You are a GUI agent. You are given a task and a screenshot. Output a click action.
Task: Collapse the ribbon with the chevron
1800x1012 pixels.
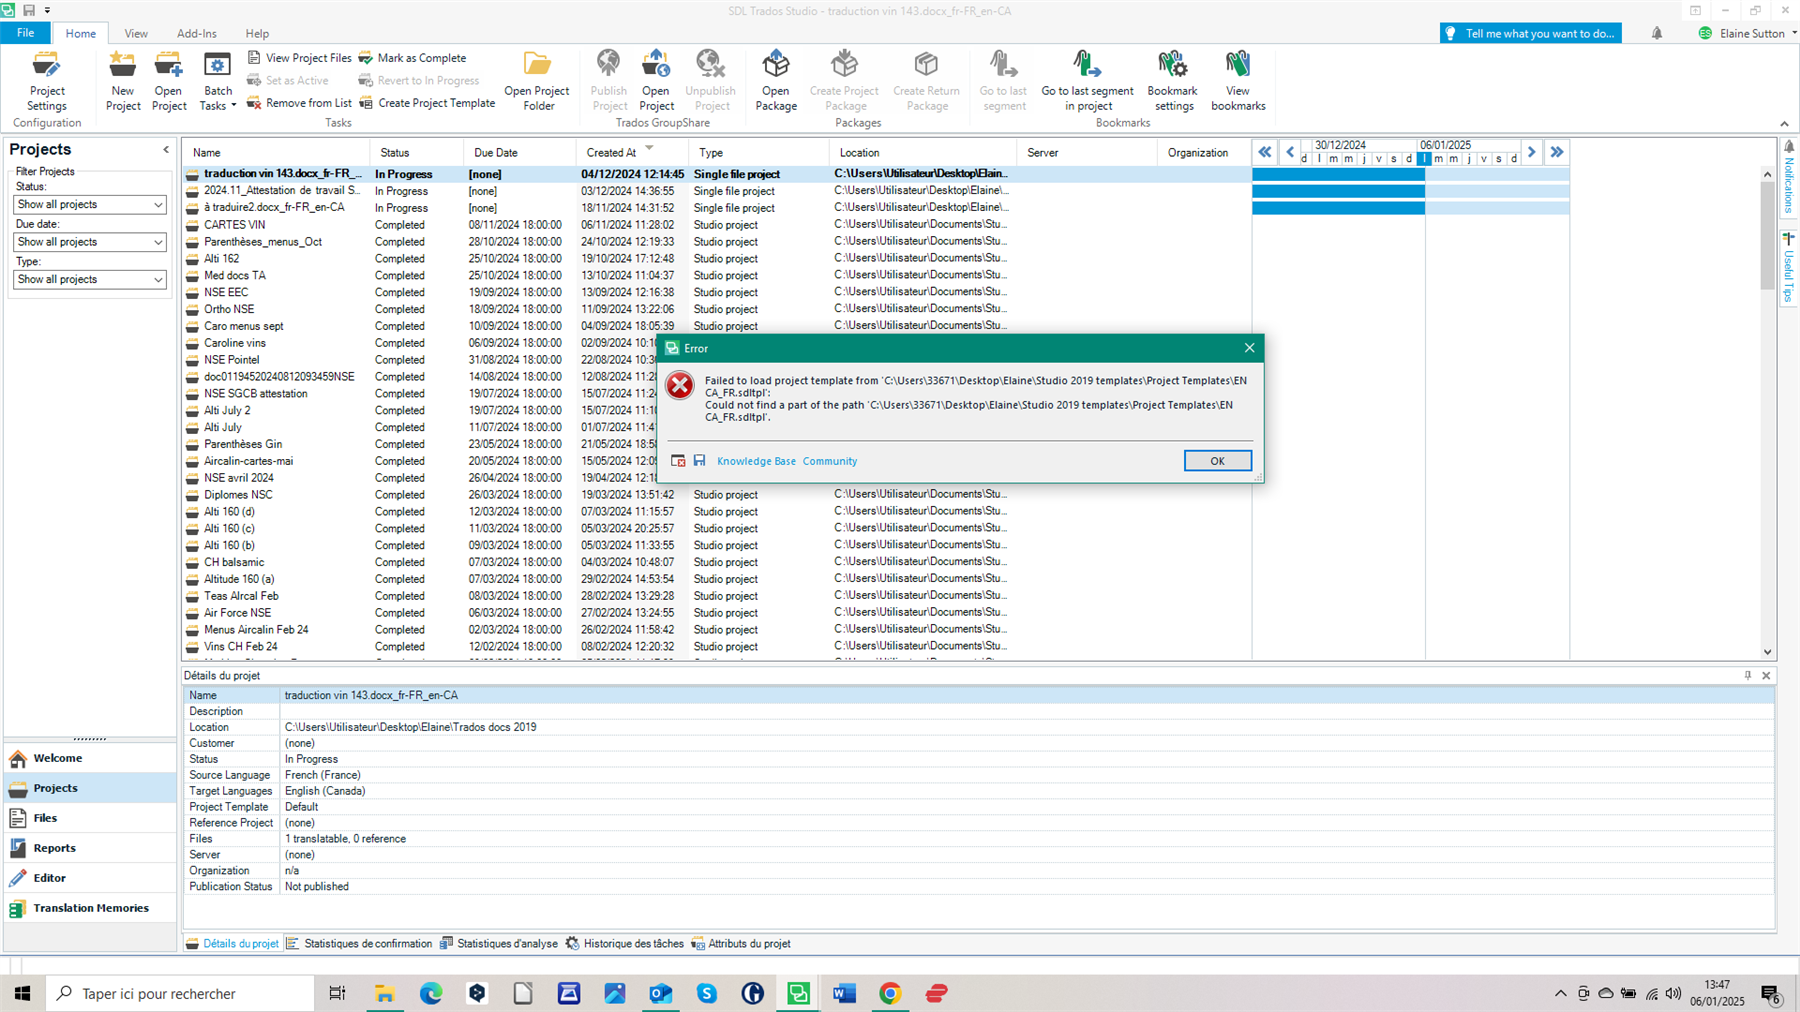pos(1785,124)
